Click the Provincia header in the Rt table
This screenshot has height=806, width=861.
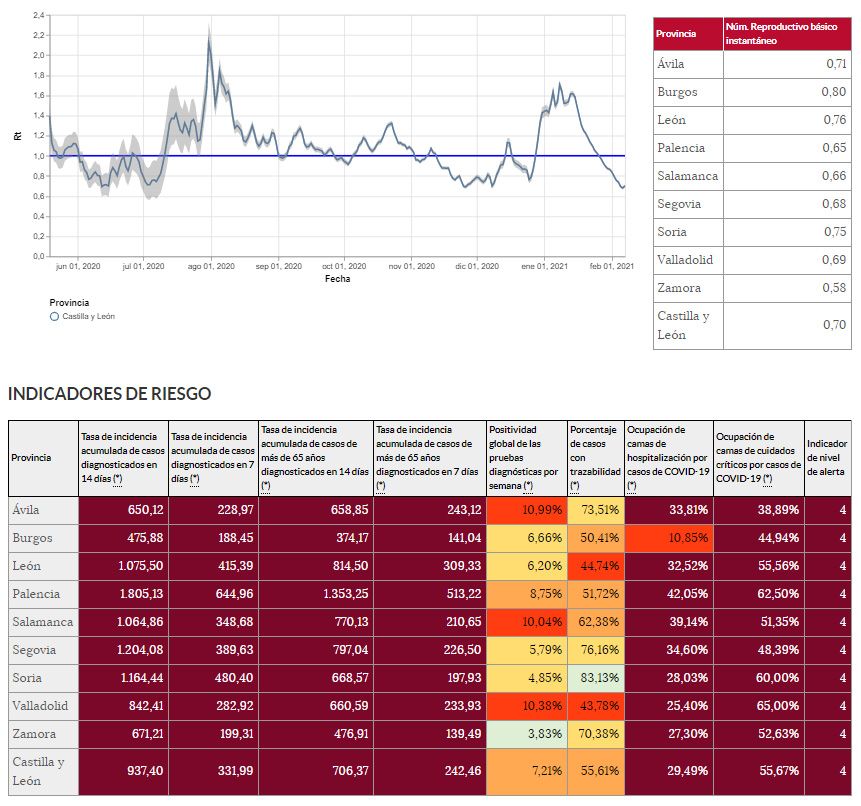click(687, 33)
